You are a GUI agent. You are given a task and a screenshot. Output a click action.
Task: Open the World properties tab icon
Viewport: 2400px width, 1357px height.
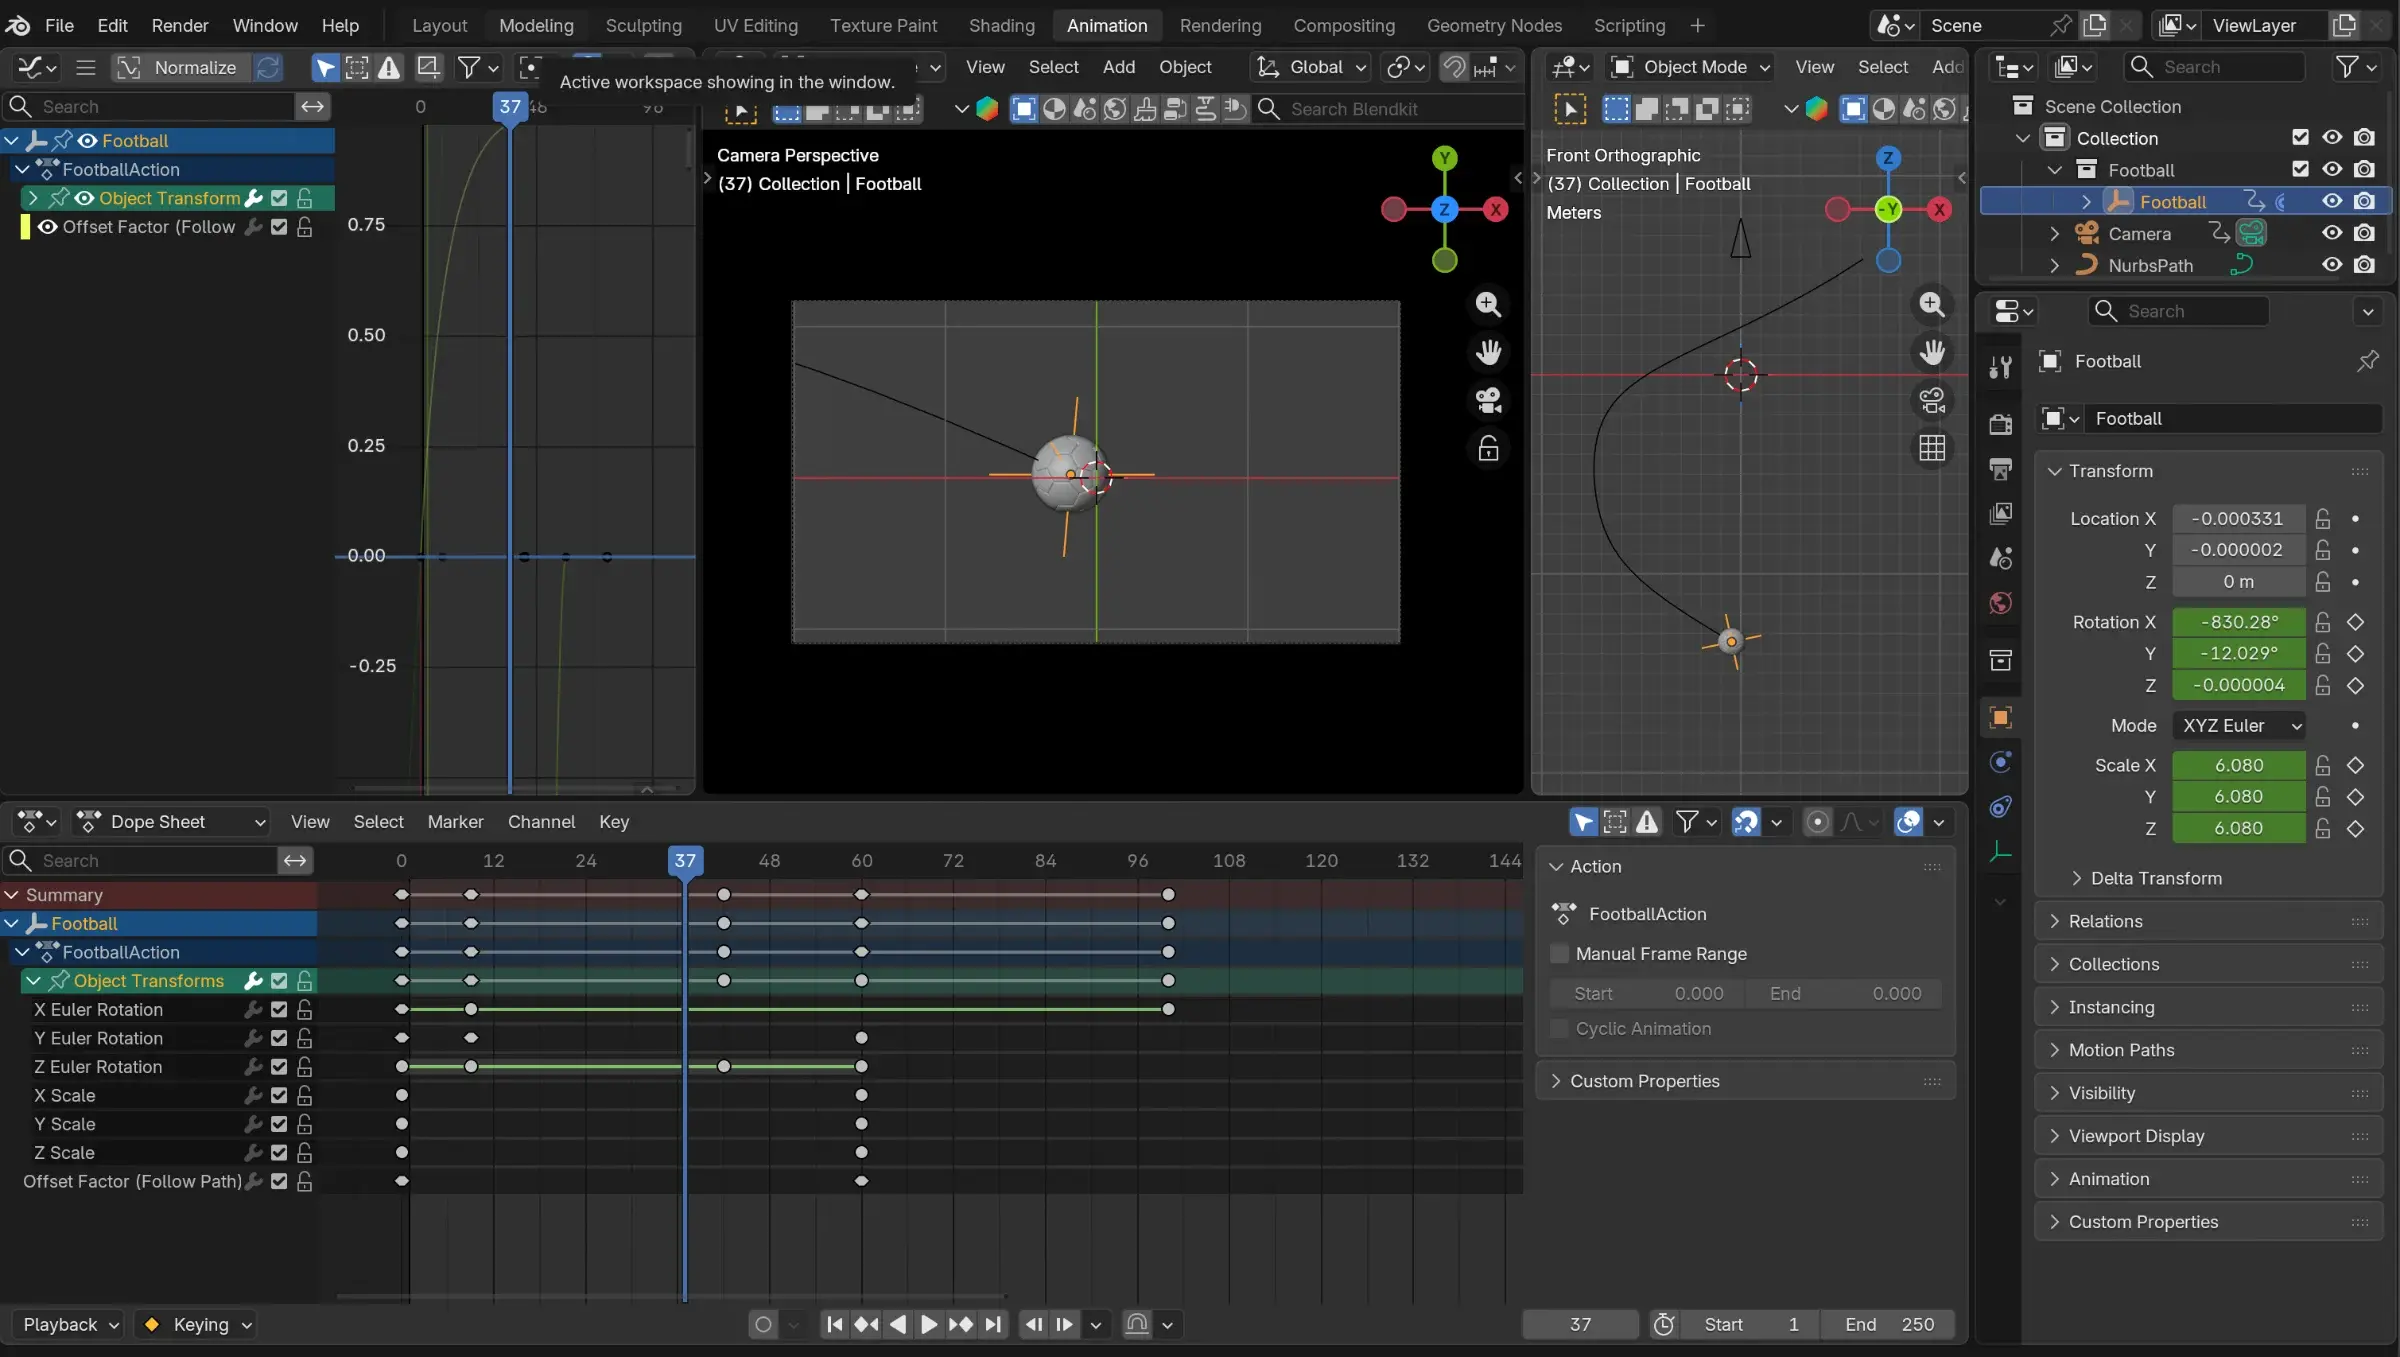click(2000, 603)
